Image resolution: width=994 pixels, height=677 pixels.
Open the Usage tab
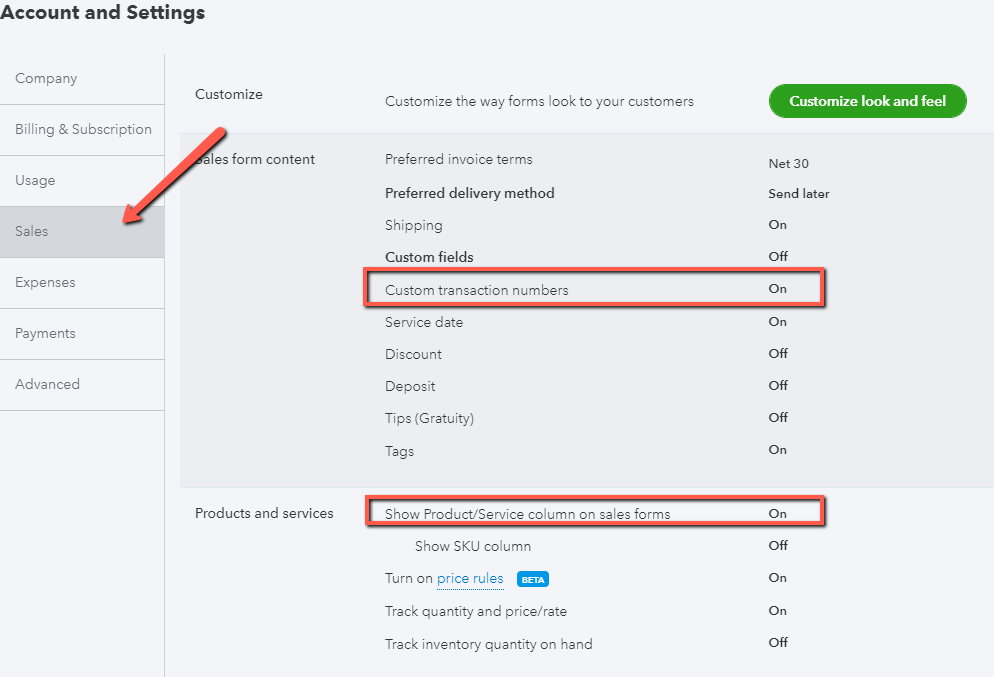point(35,180)
